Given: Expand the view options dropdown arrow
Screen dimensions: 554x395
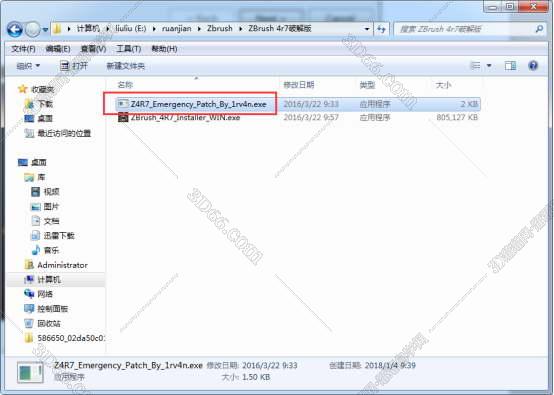Looking at the screenshot, I should click(489, 66).
